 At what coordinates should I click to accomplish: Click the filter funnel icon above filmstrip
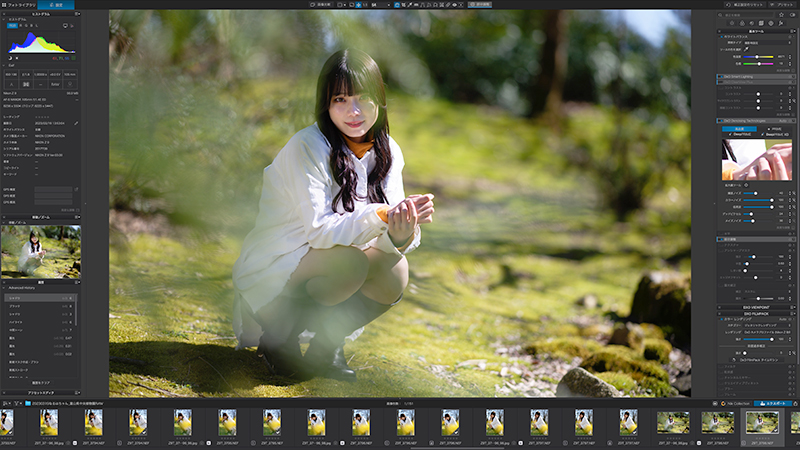tap(17, 403)
